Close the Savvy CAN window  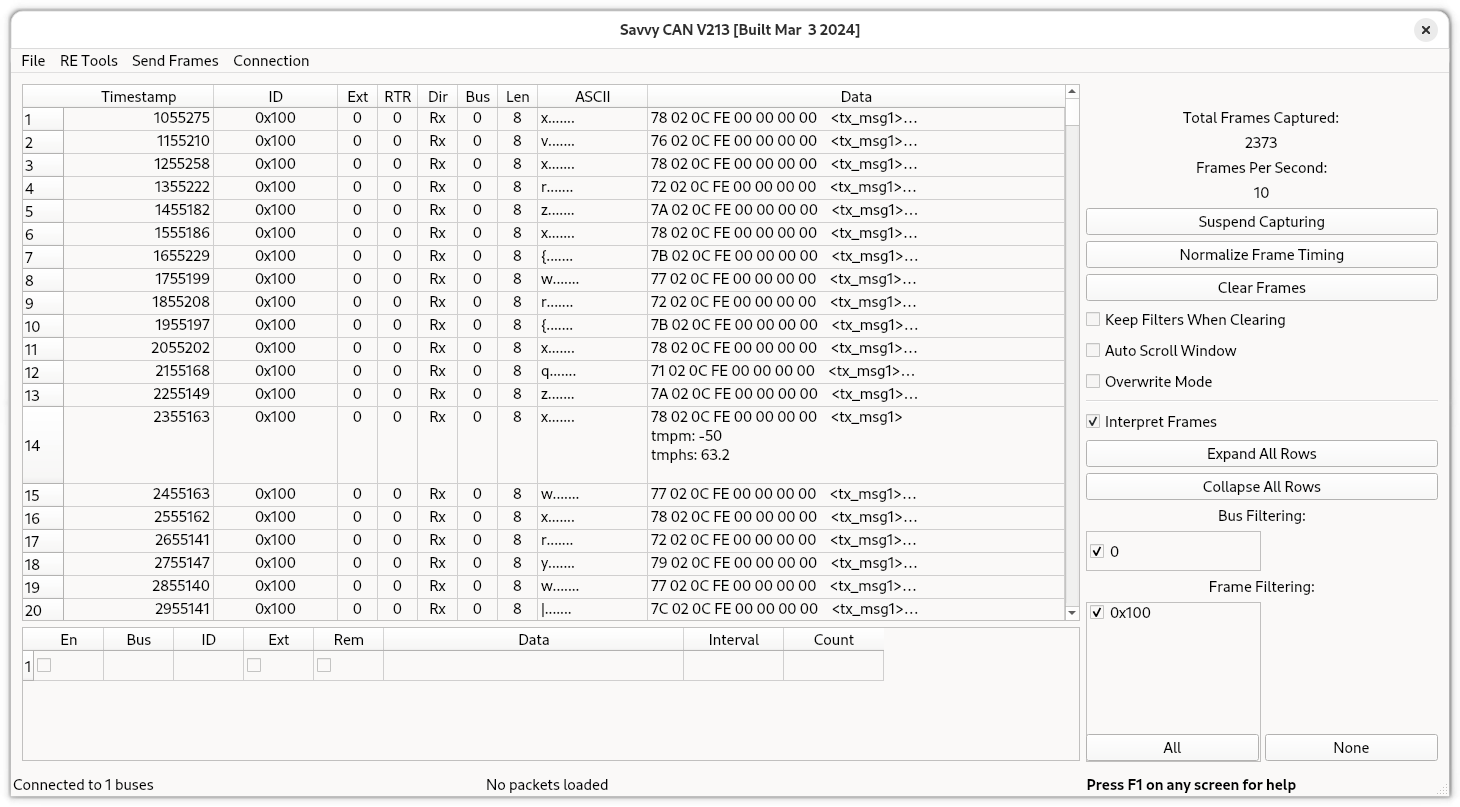click(x=1426, y=30)
